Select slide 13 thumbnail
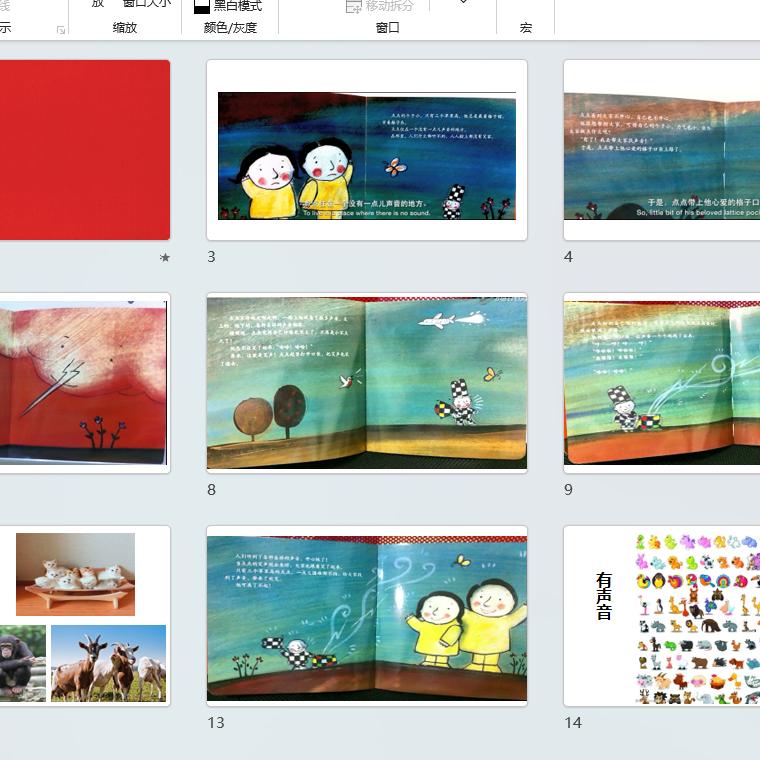 [367, 616]
